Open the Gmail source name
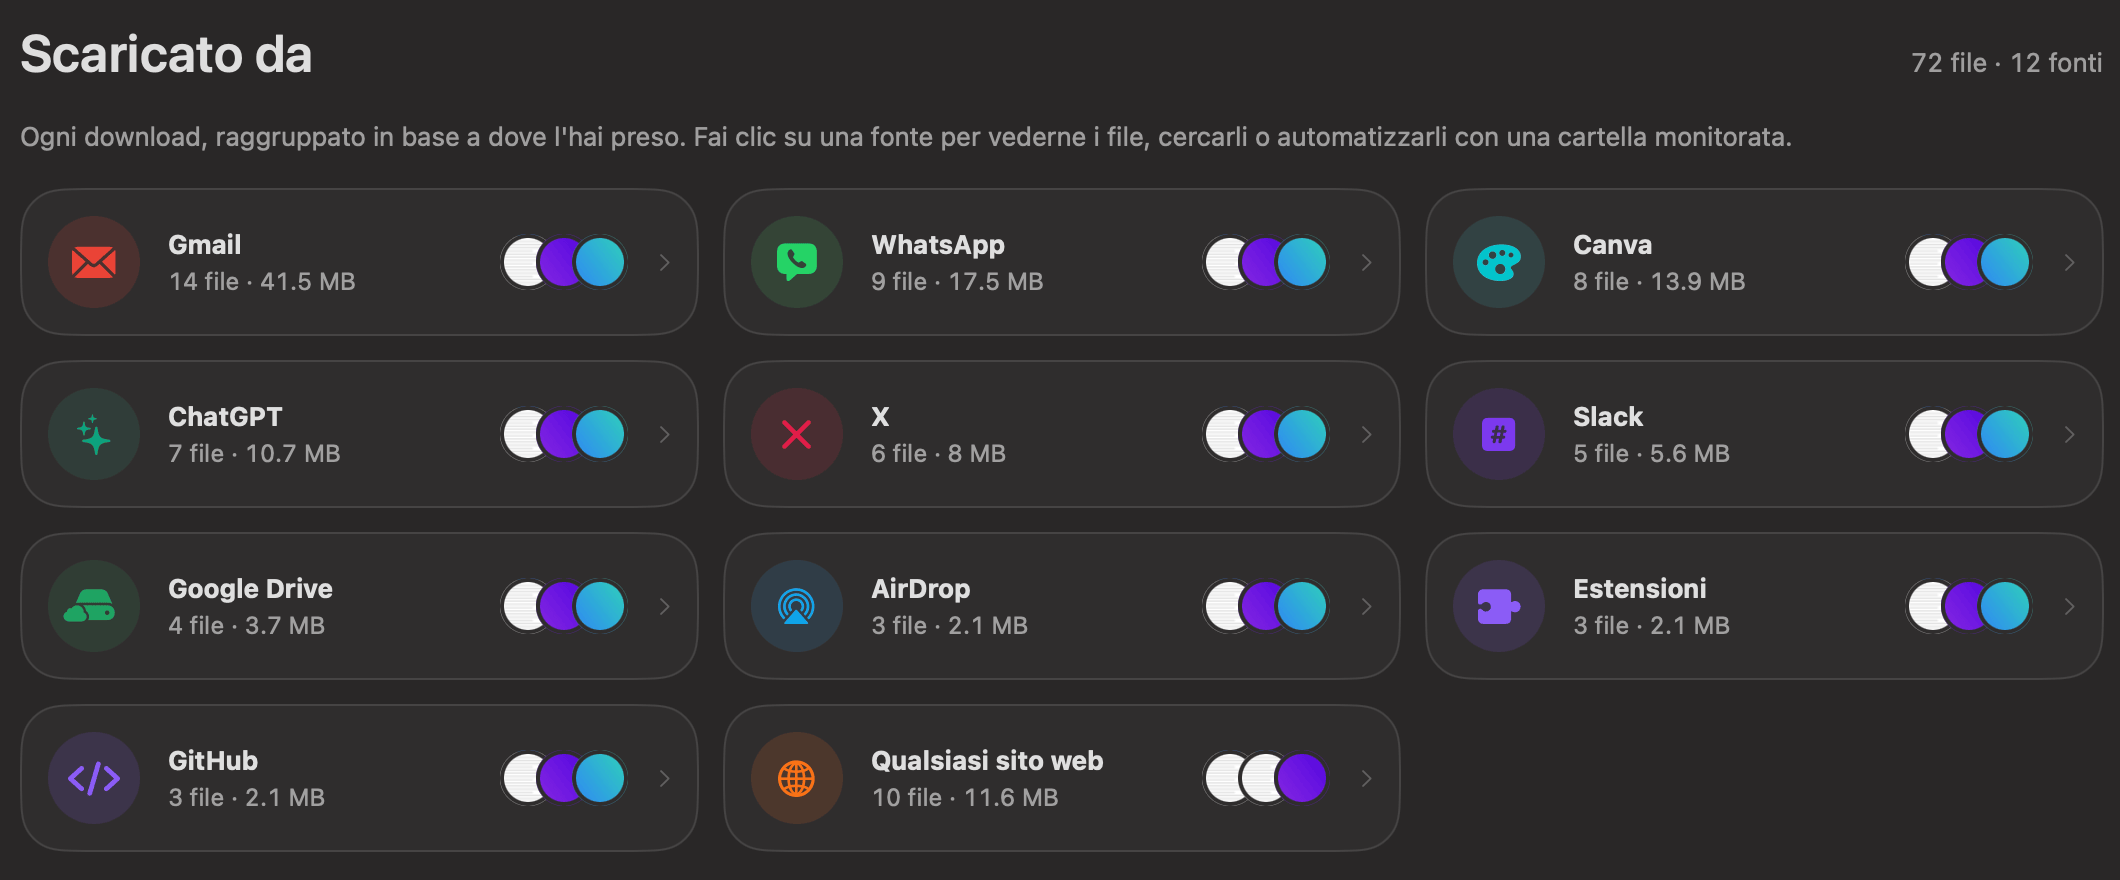 (x=205, y=245)
